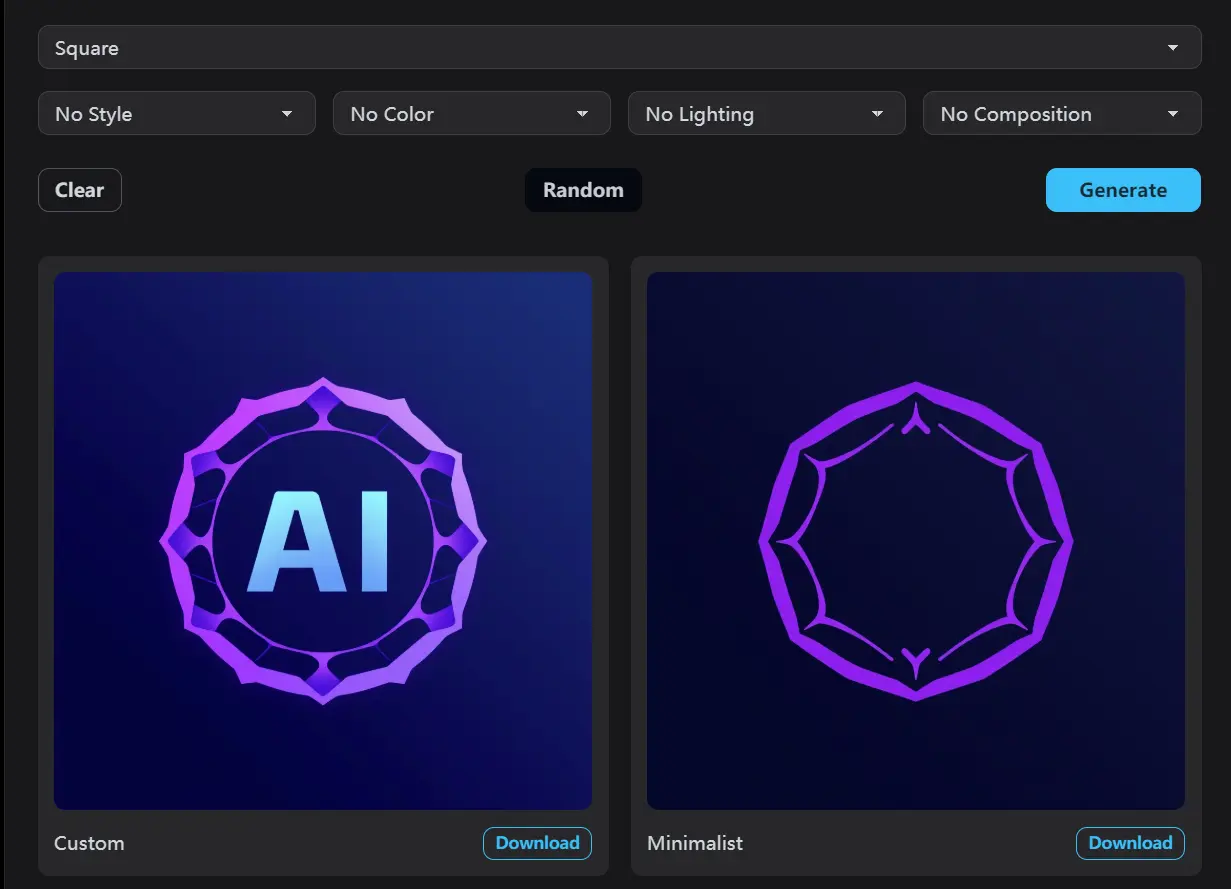Download the Minimalist logo
This screenshot has height=889, width=1231.
click(x=1130, y=843)
